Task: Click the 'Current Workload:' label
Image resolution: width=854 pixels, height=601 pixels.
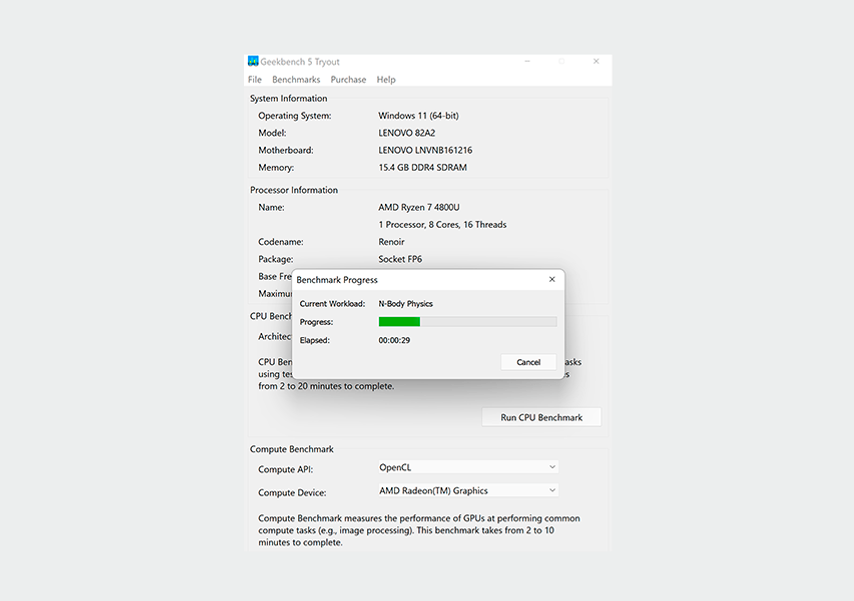Action: (x=332, y=304)
